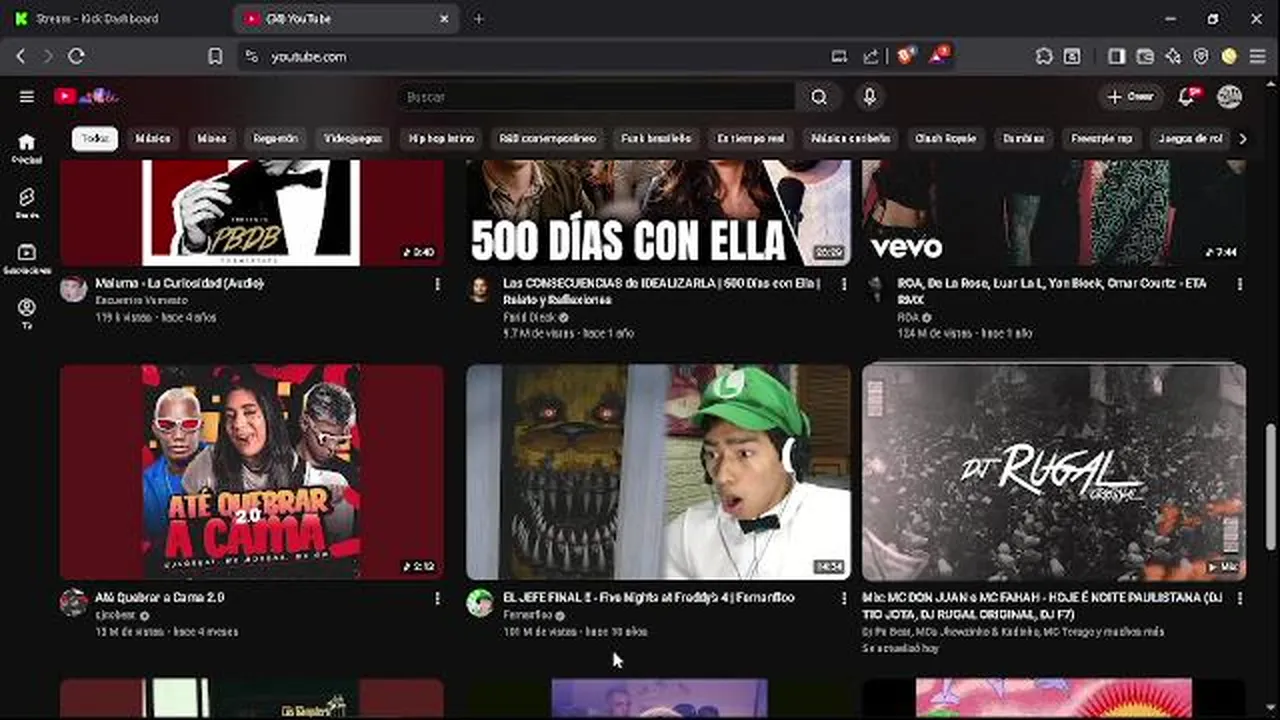
Task: Filter by Música caribeña
Action: 851,139
